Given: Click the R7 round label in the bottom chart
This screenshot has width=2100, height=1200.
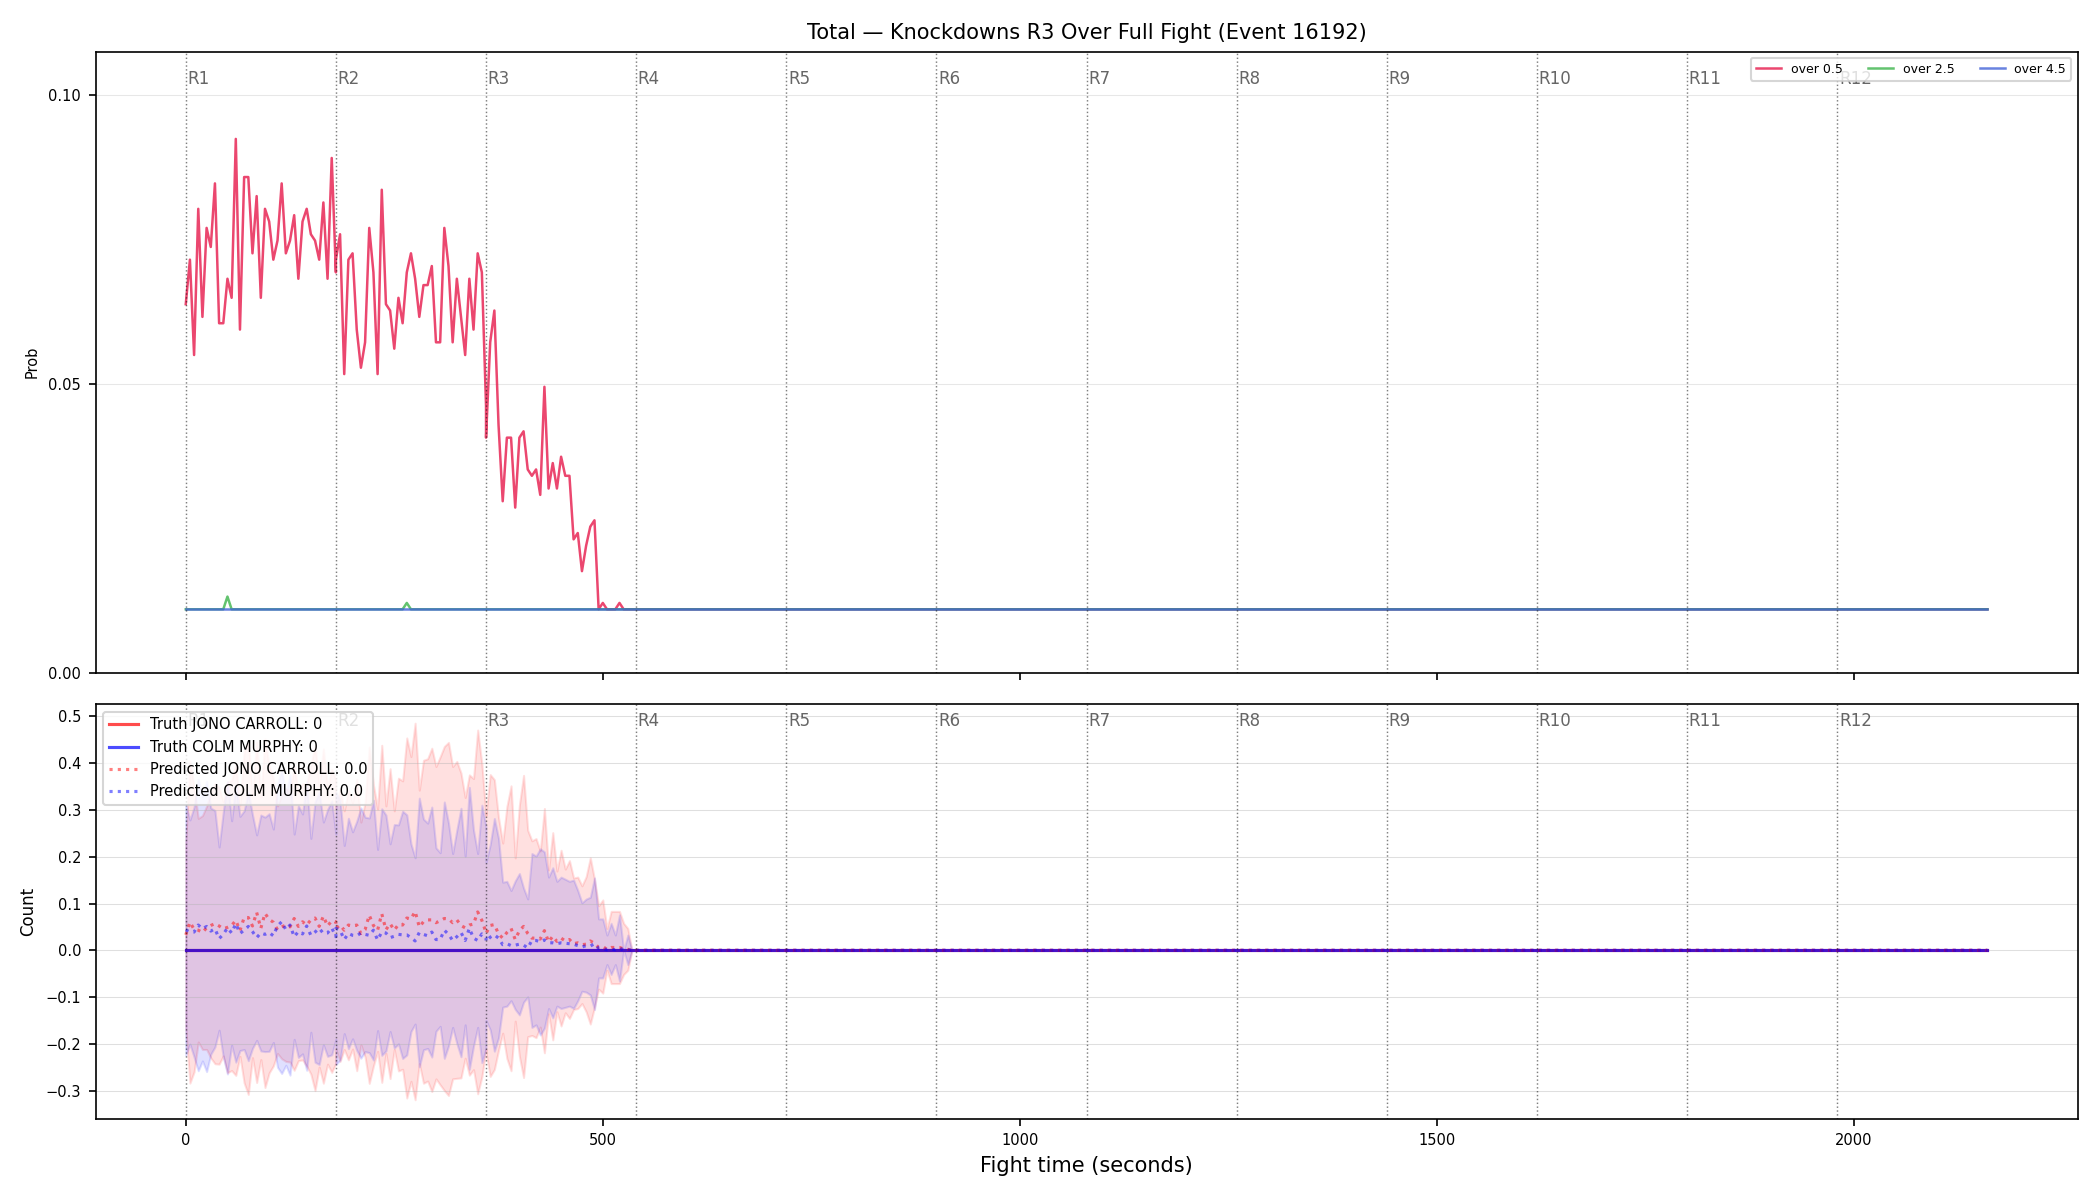Looking at the screenshot, I should [1099, 720].
